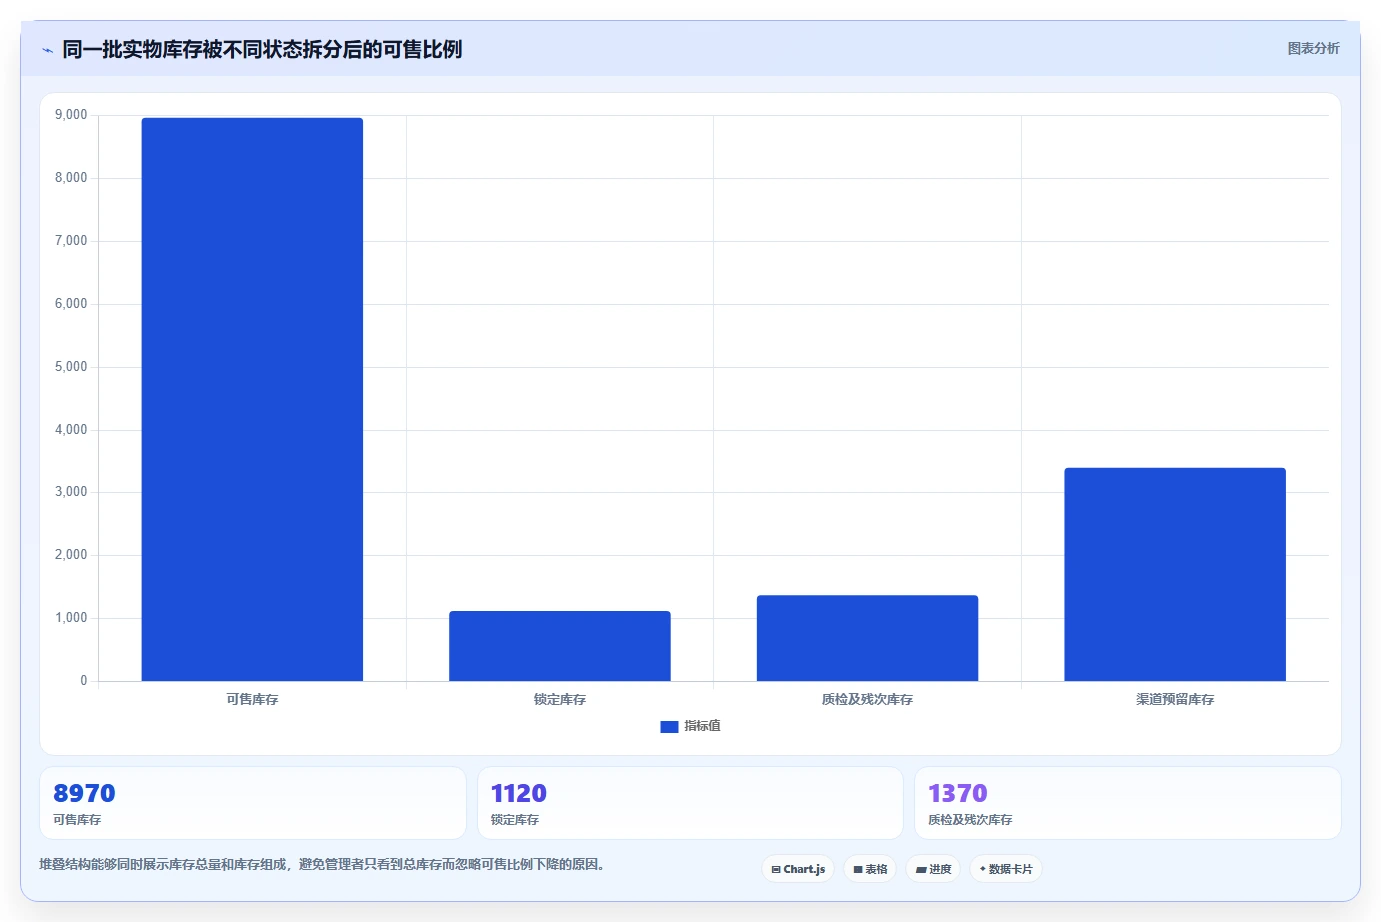Click the 1120 value card
1381x922 pixels.
(x=690, y=803)
